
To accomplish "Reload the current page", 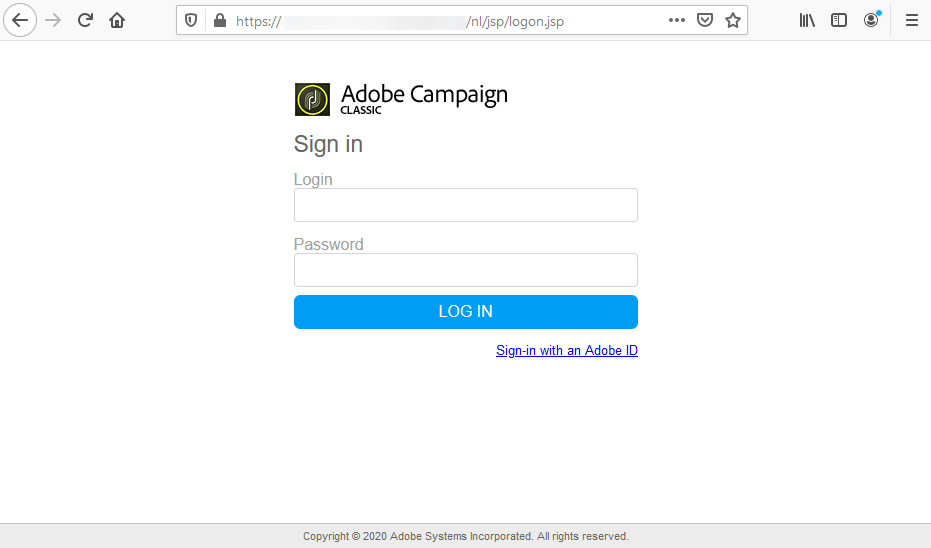I will click(85, 20).
